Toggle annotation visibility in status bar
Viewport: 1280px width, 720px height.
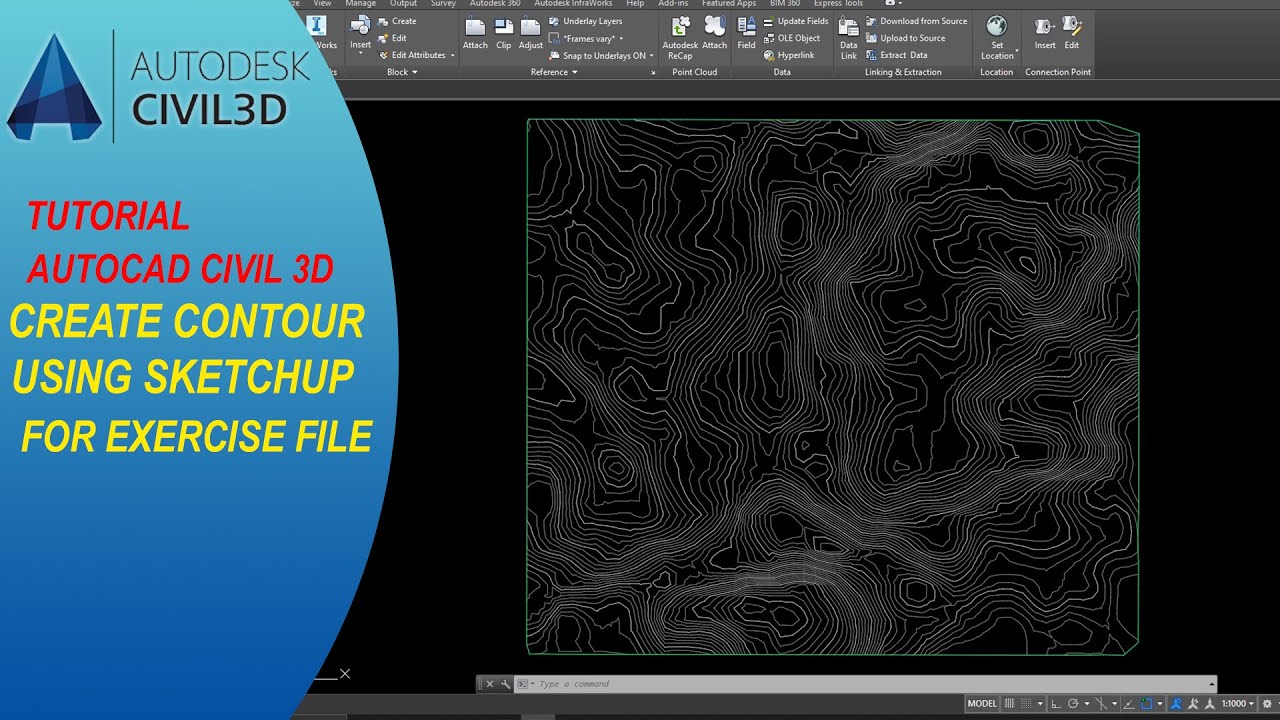(x=1175, y=703)
